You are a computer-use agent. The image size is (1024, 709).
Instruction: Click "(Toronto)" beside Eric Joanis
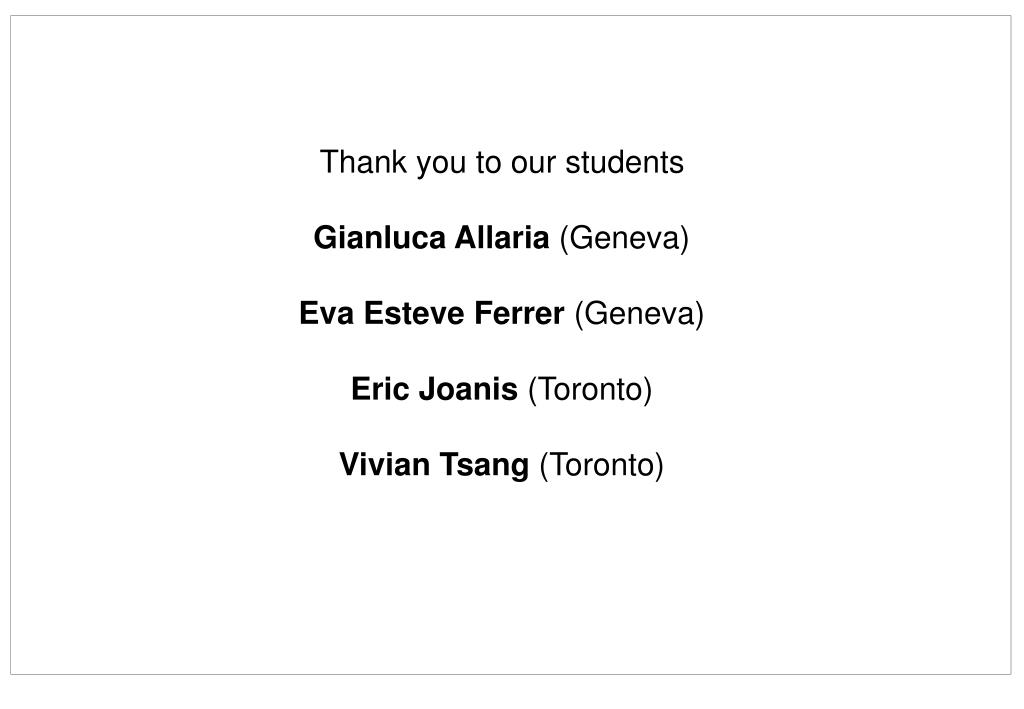(590, 390)
